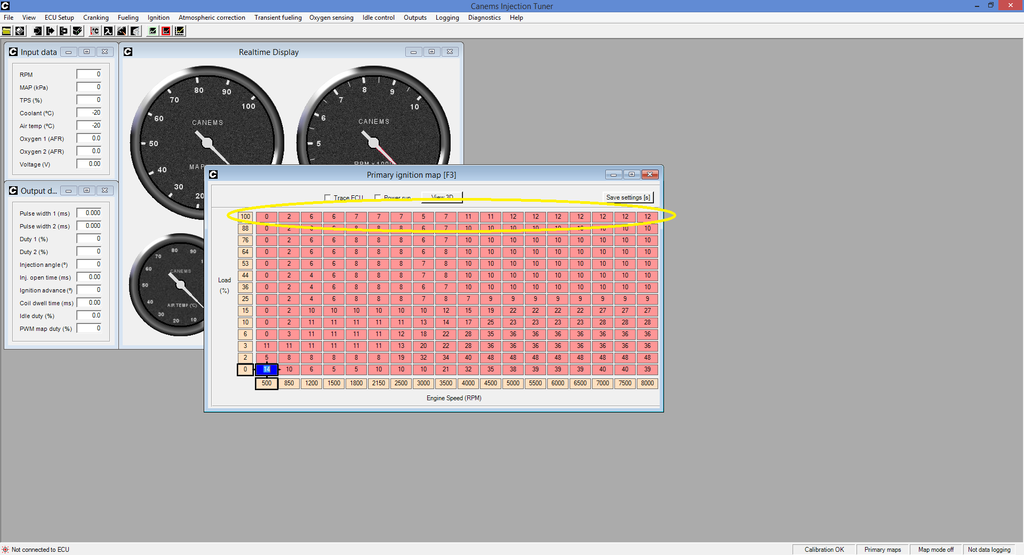Open the File menu
Screen dimensions: 1024x555
pos(8,18)
